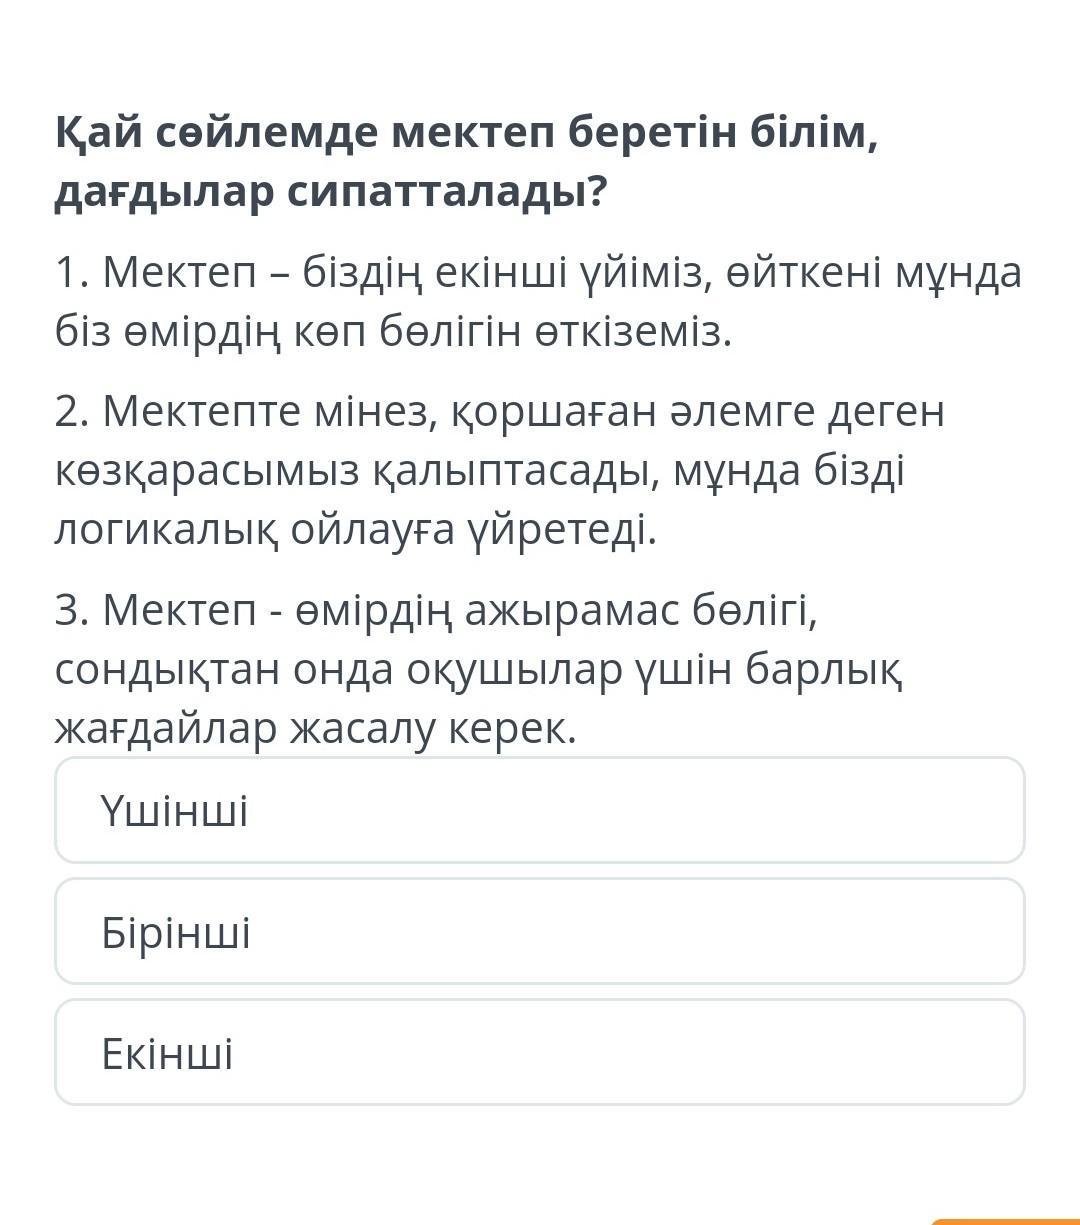Click the phrase 'біз өмірдің көп бөлігін өткіземіз'
The width and height of the screenshot is (1080, 1225).
pyautogui.click(x=393, y=332)
